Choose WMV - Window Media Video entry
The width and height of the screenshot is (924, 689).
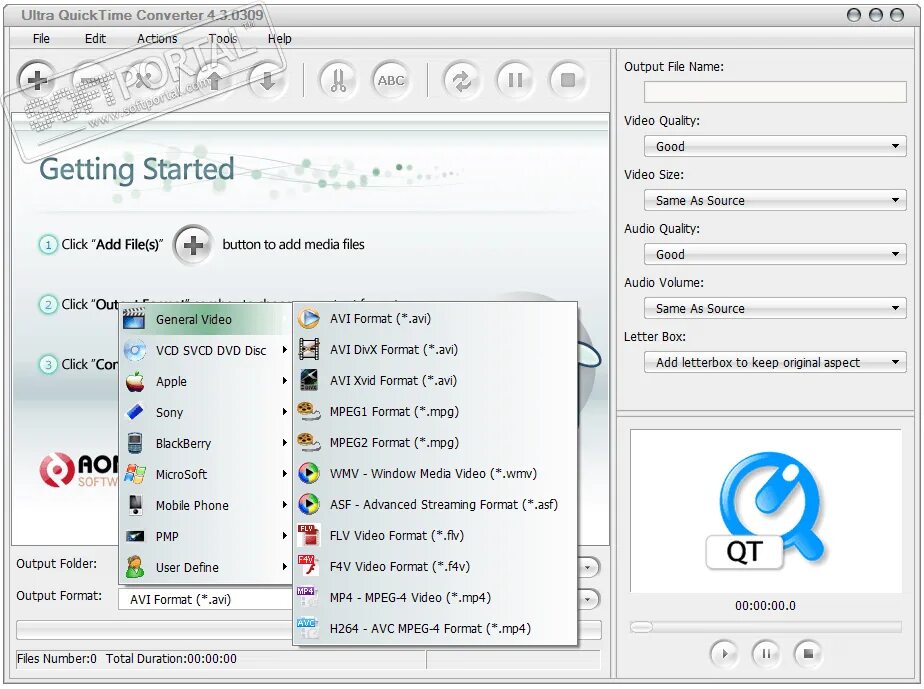[435, 473]
